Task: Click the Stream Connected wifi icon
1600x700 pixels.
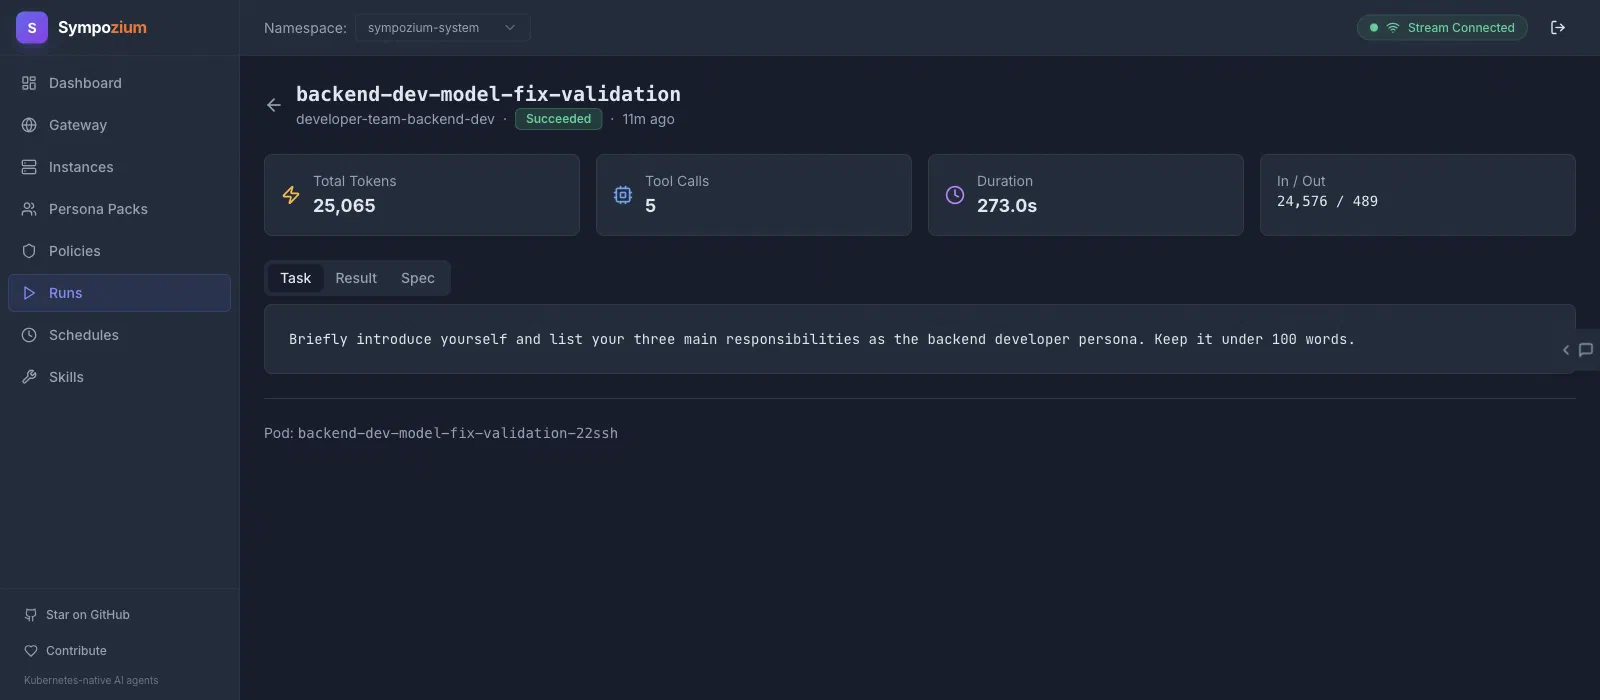Action: coord(1392,28)
